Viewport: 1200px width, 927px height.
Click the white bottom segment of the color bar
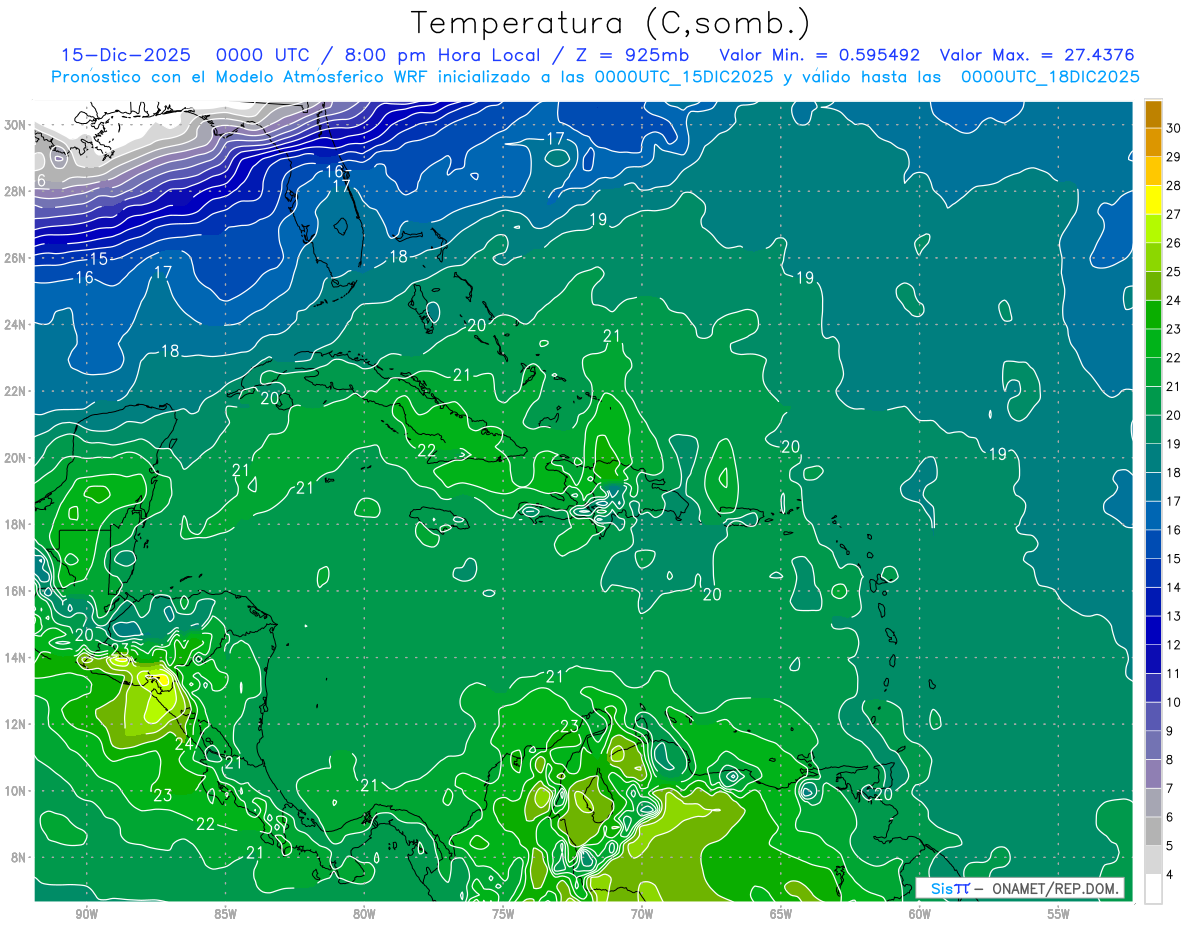point(1153,888)
